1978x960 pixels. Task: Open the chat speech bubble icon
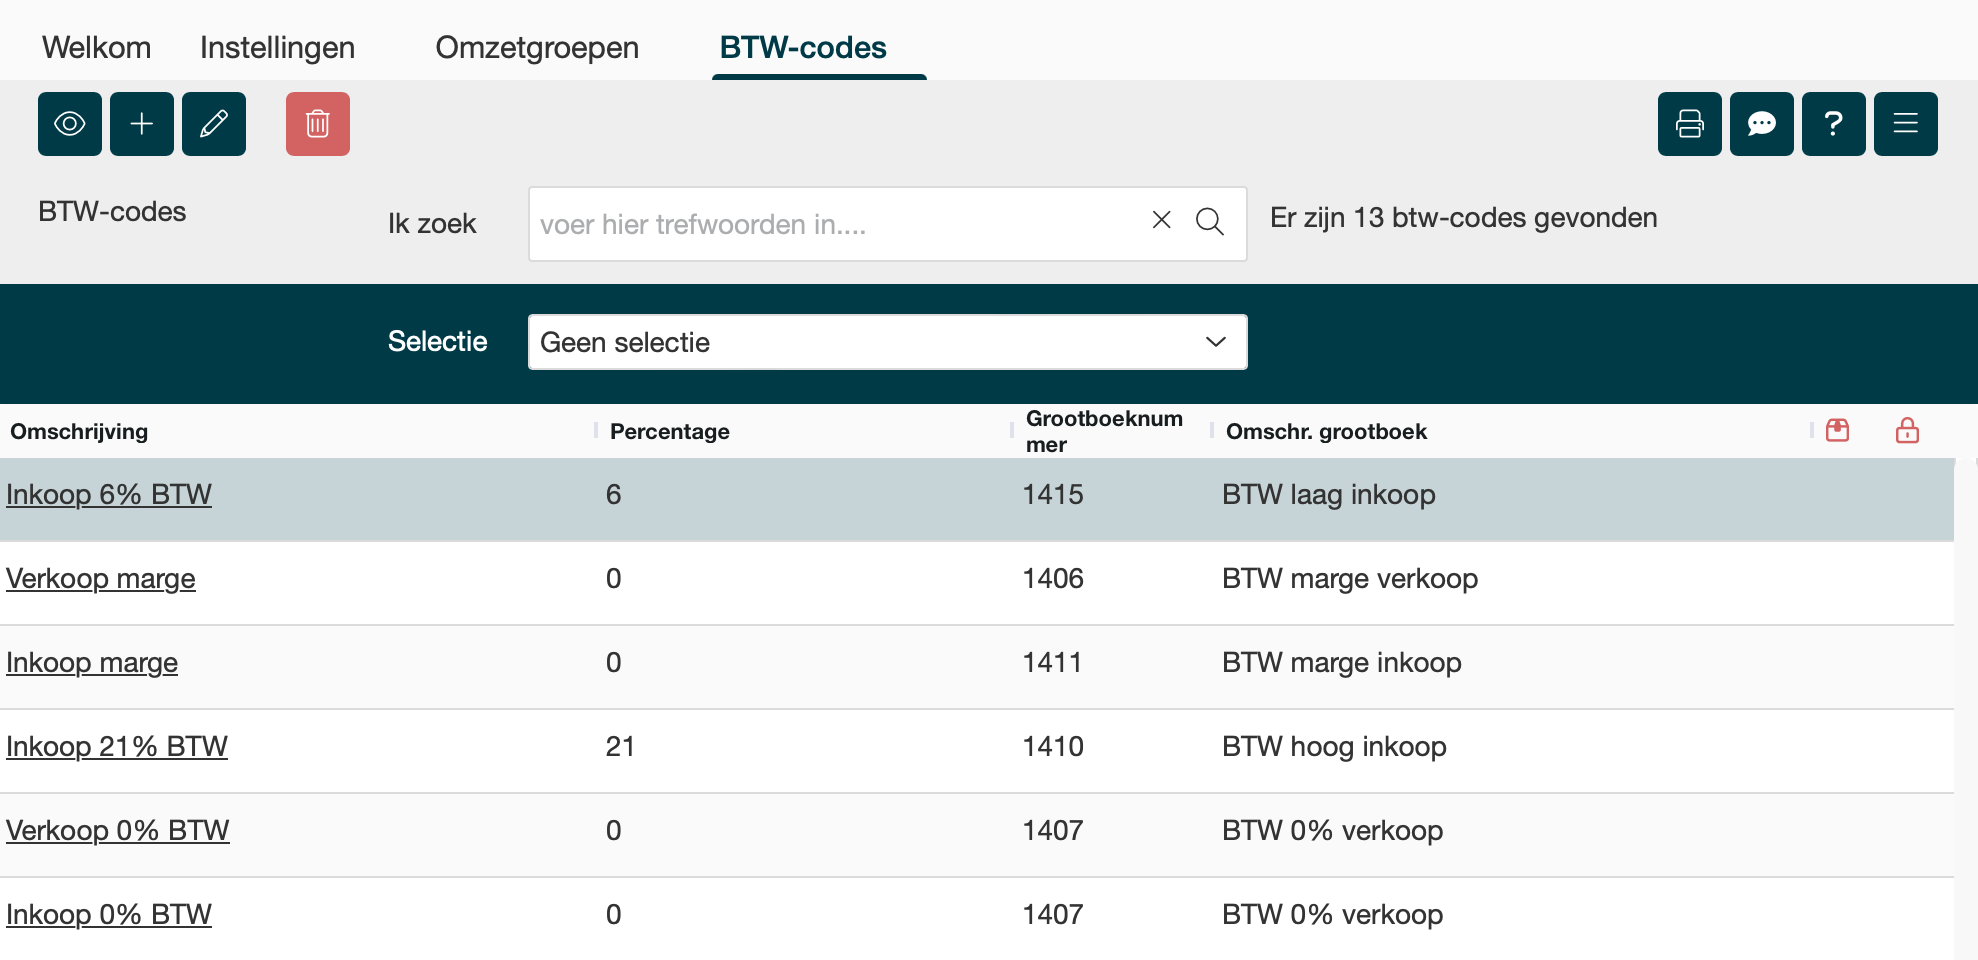pyautogui.click(x=1762, y=124)
